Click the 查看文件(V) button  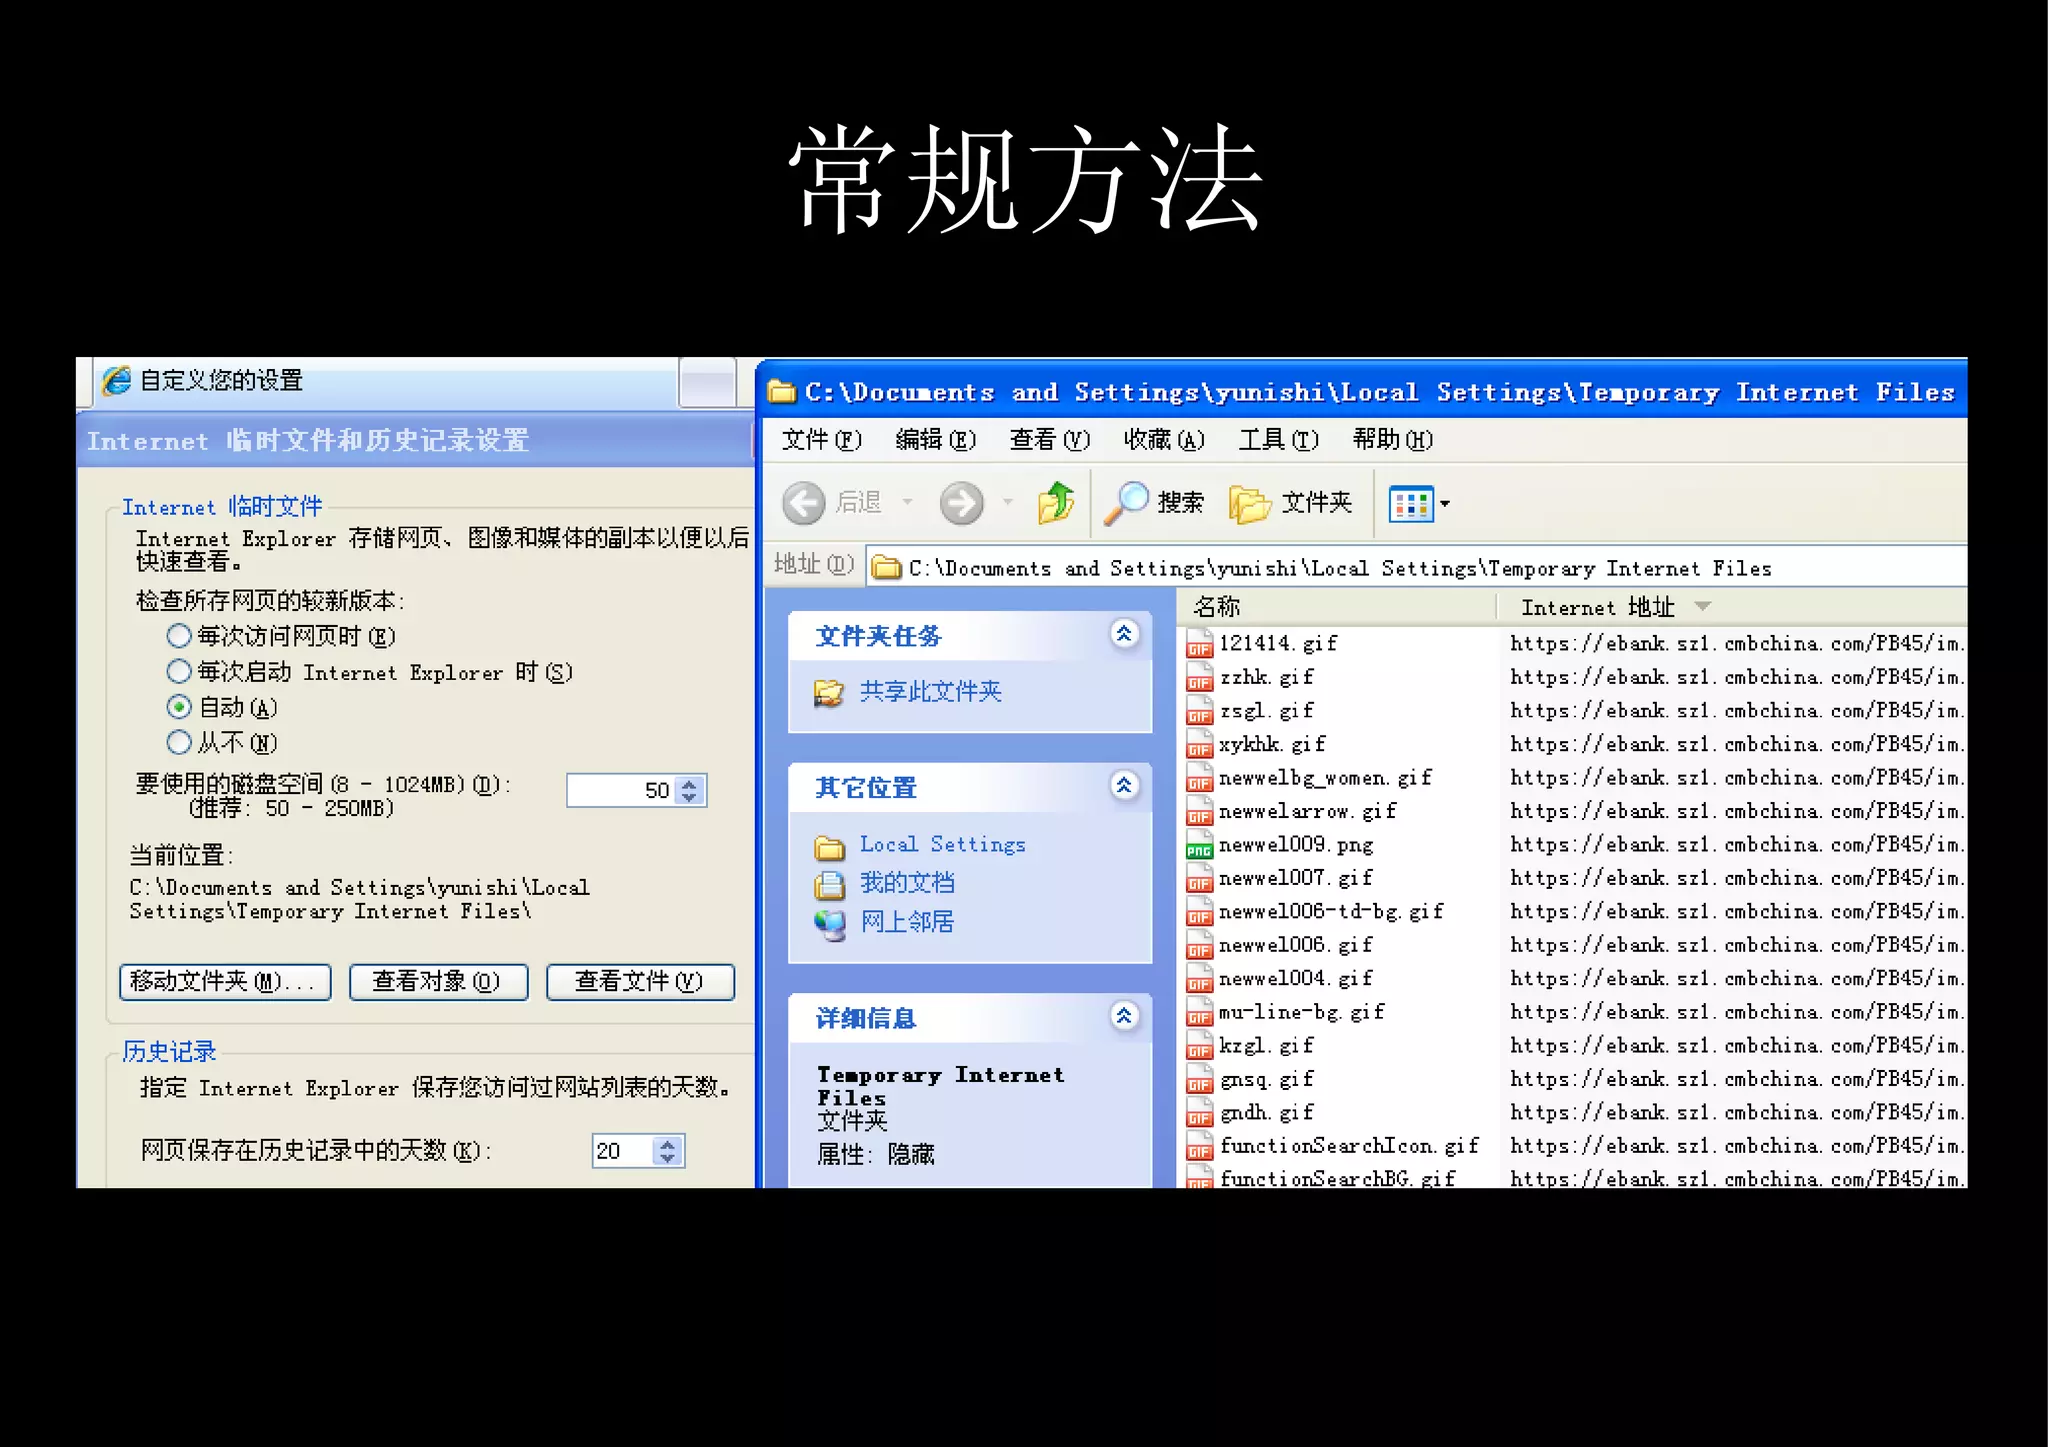(x=640, y=982)
